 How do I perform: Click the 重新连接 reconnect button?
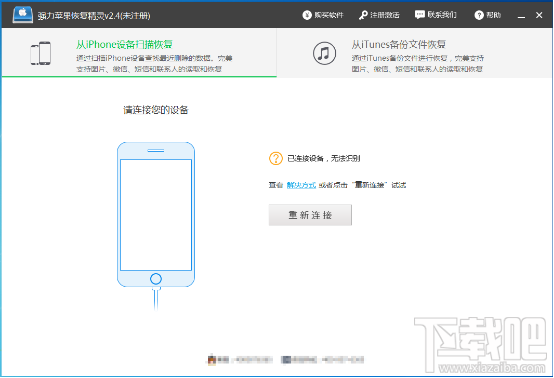(310, 215)
